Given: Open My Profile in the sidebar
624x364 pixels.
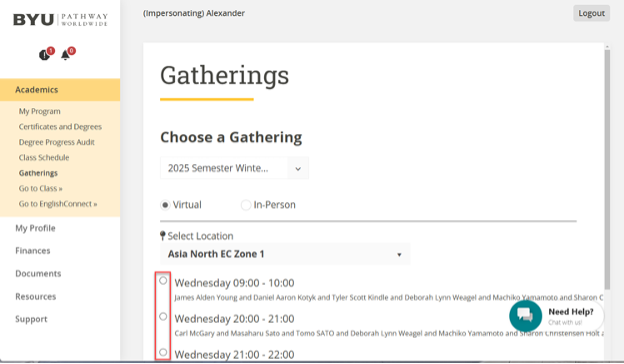Looking at the screenshot, I should point(35,228).
